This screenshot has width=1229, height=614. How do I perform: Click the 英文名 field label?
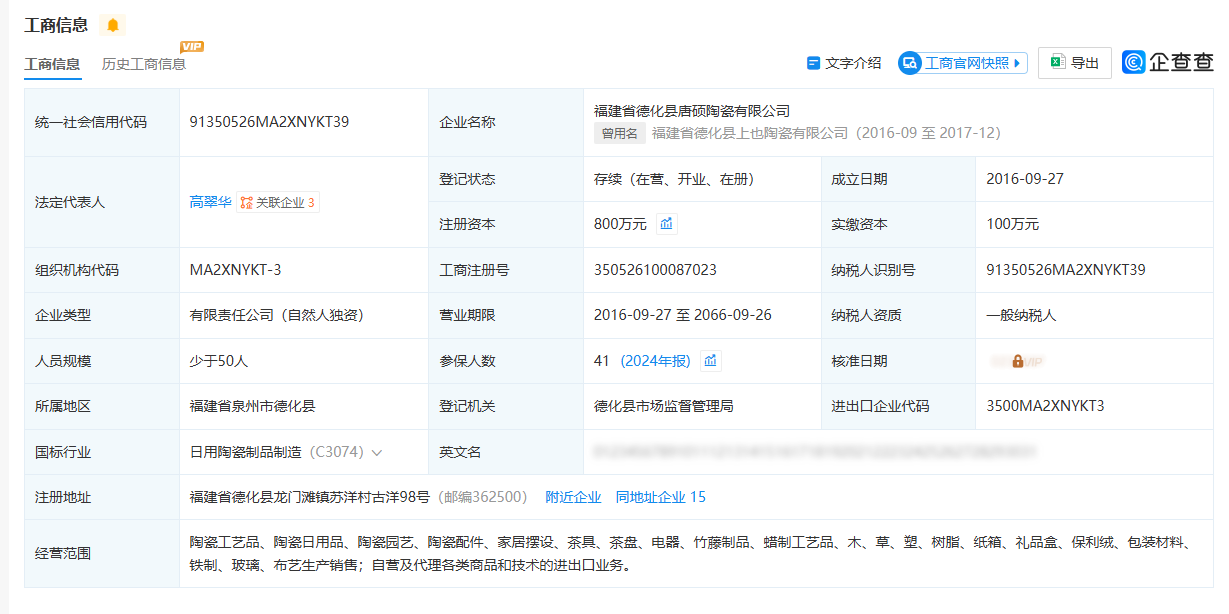[x=460, y=452]
